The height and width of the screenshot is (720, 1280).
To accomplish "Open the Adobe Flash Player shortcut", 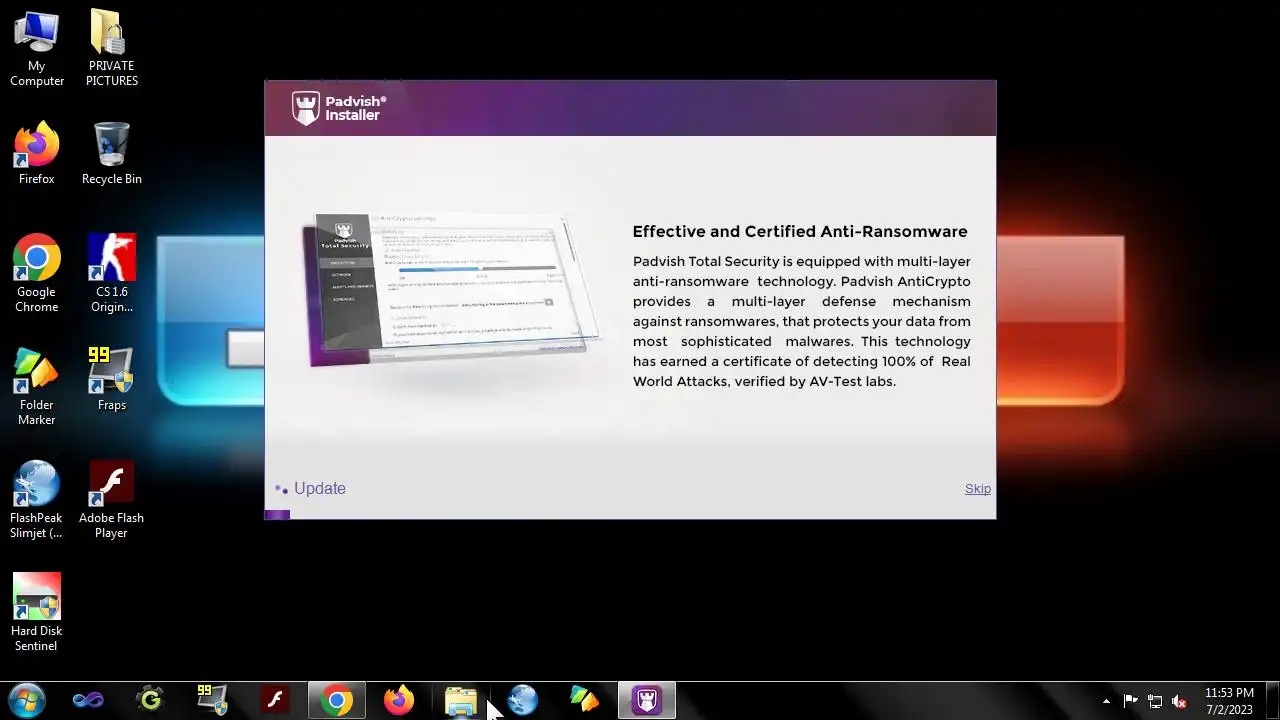I will coord(111,500).
